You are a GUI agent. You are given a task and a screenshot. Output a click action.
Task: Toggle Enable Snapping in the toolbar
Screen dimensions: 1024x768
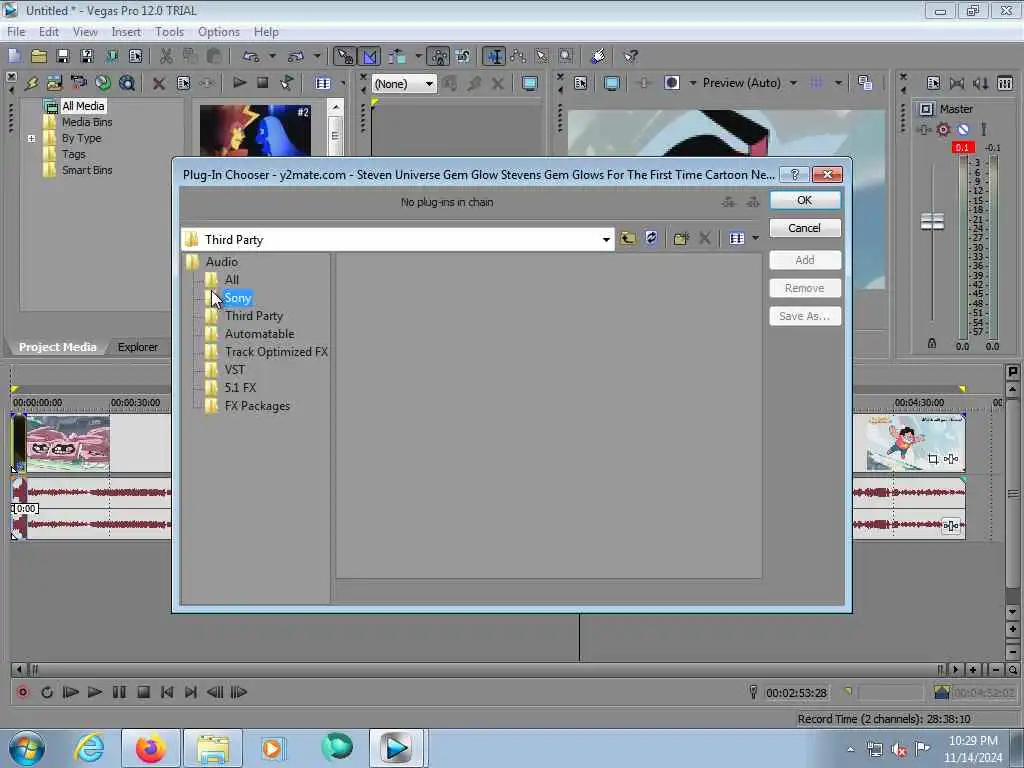(344, 57)
